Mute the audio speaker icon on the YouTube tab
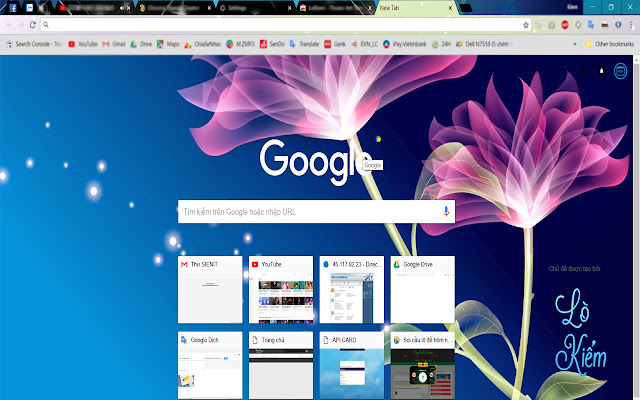 coord(122,8)
